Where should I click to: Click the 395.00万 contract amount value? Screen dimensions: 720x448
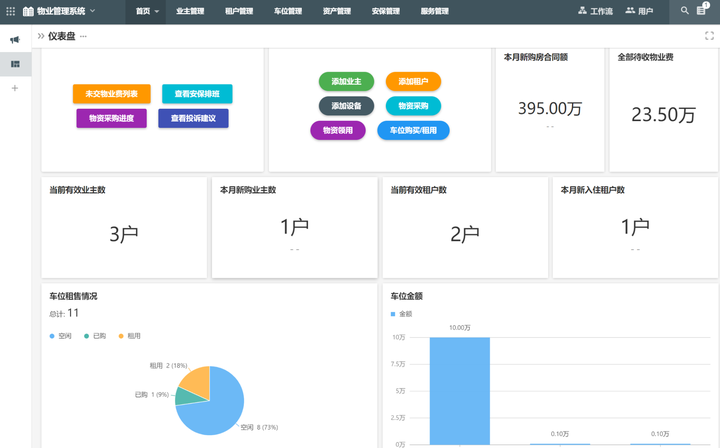tap(550, 109)
